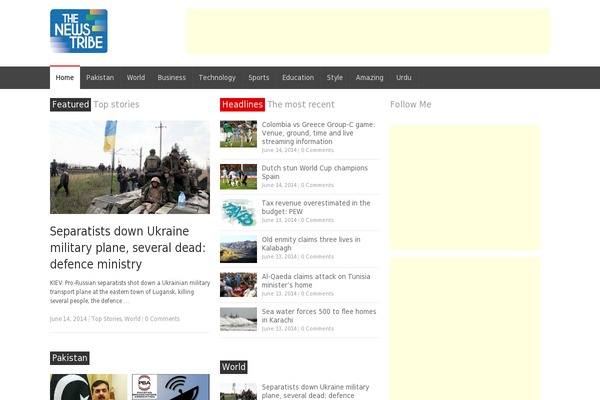
Task: Click Follow Me sidebar heading
Action: [411, 104]
